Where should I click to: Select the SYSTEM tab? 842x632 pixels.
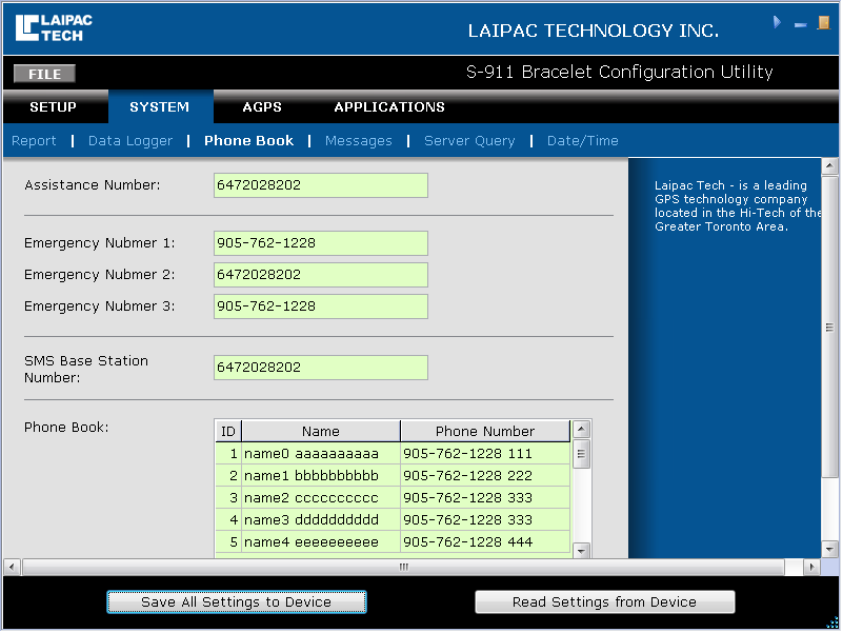pos(159,107)
